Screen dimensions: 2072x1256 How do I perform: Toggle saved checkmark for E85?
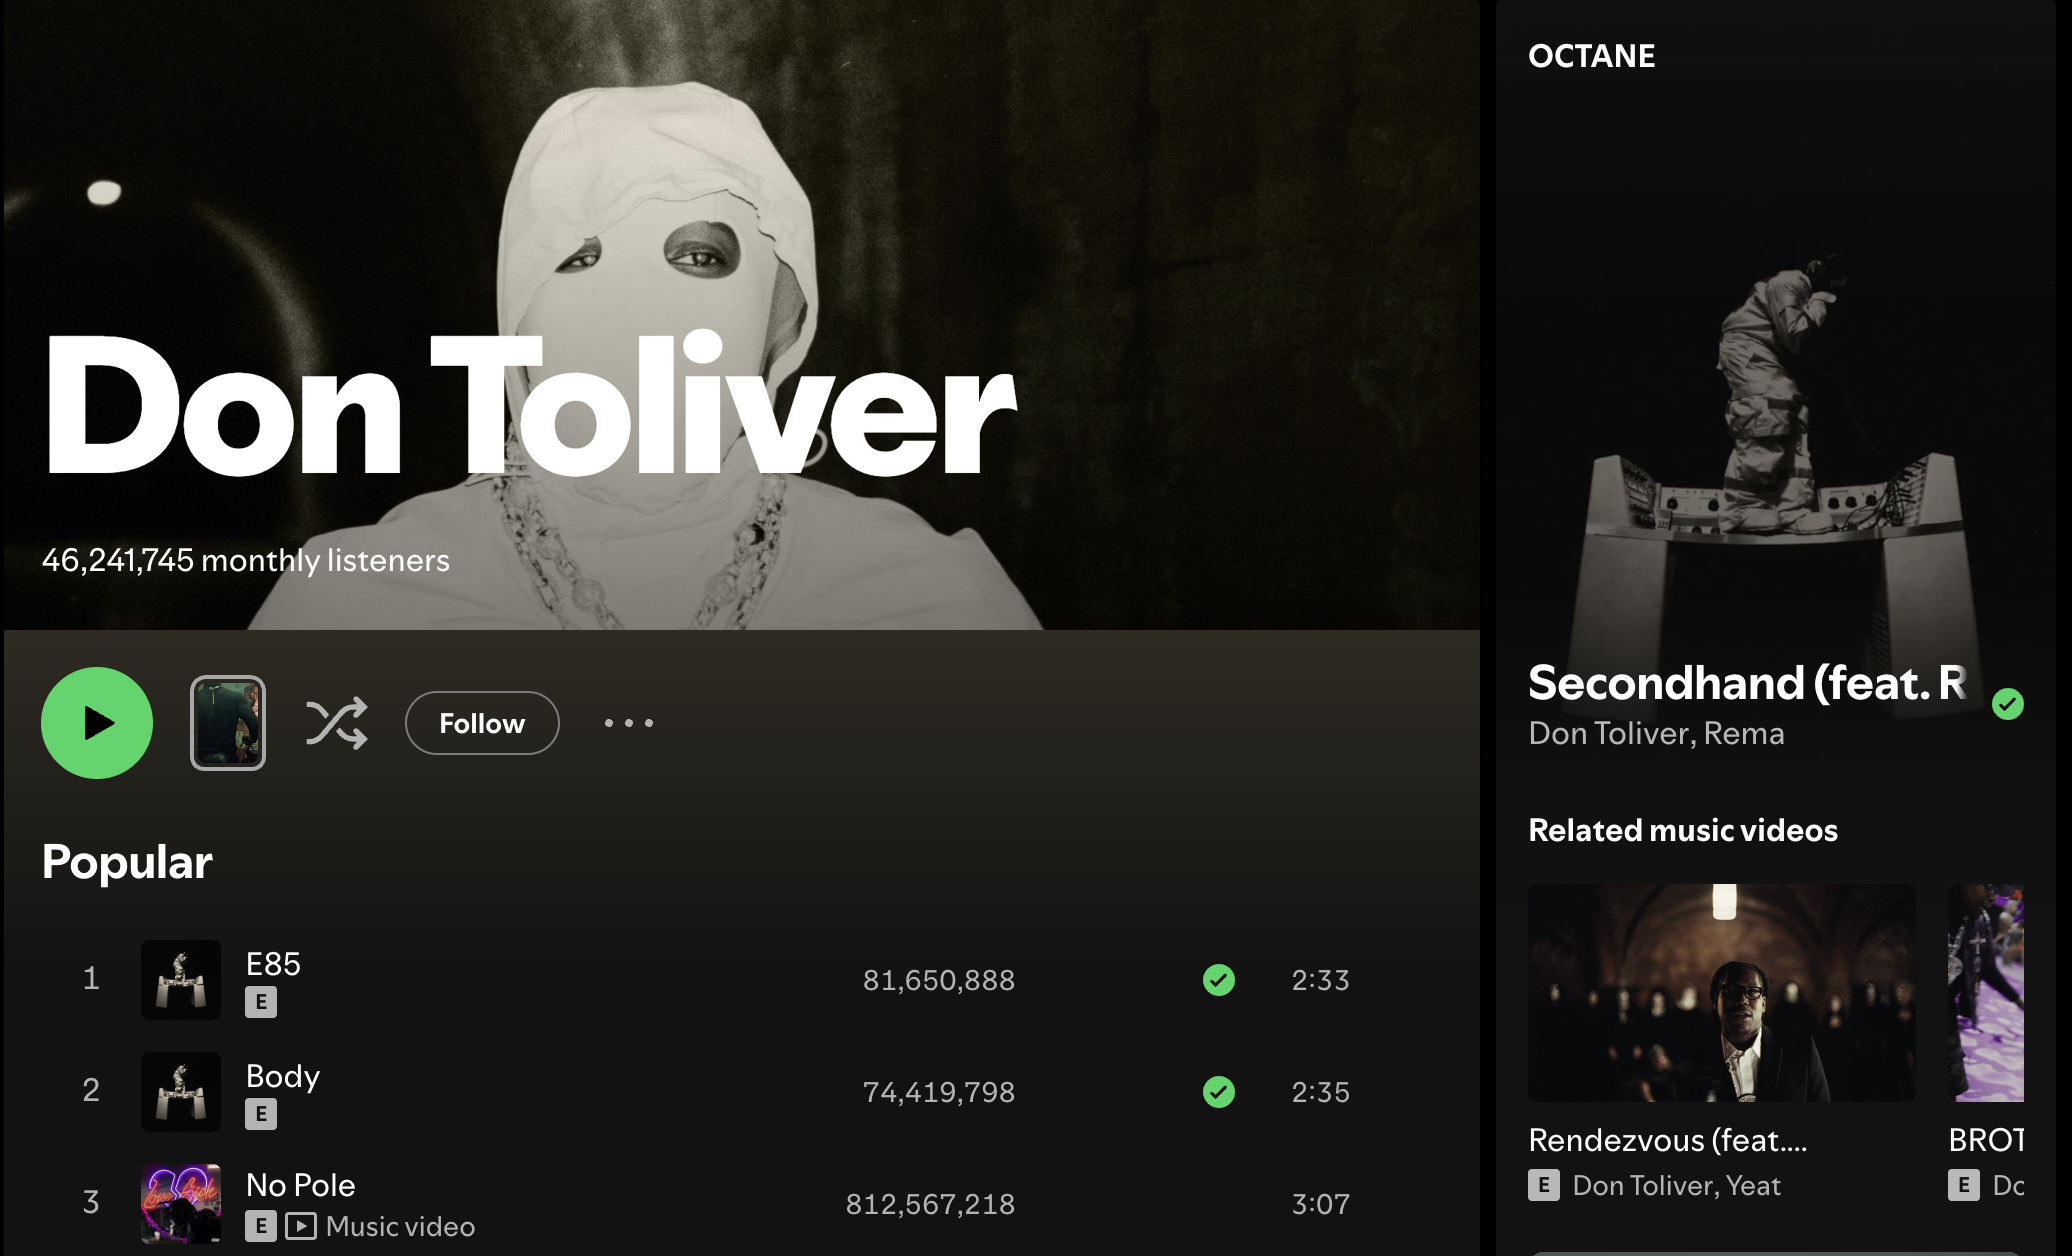coord(1218,980)
